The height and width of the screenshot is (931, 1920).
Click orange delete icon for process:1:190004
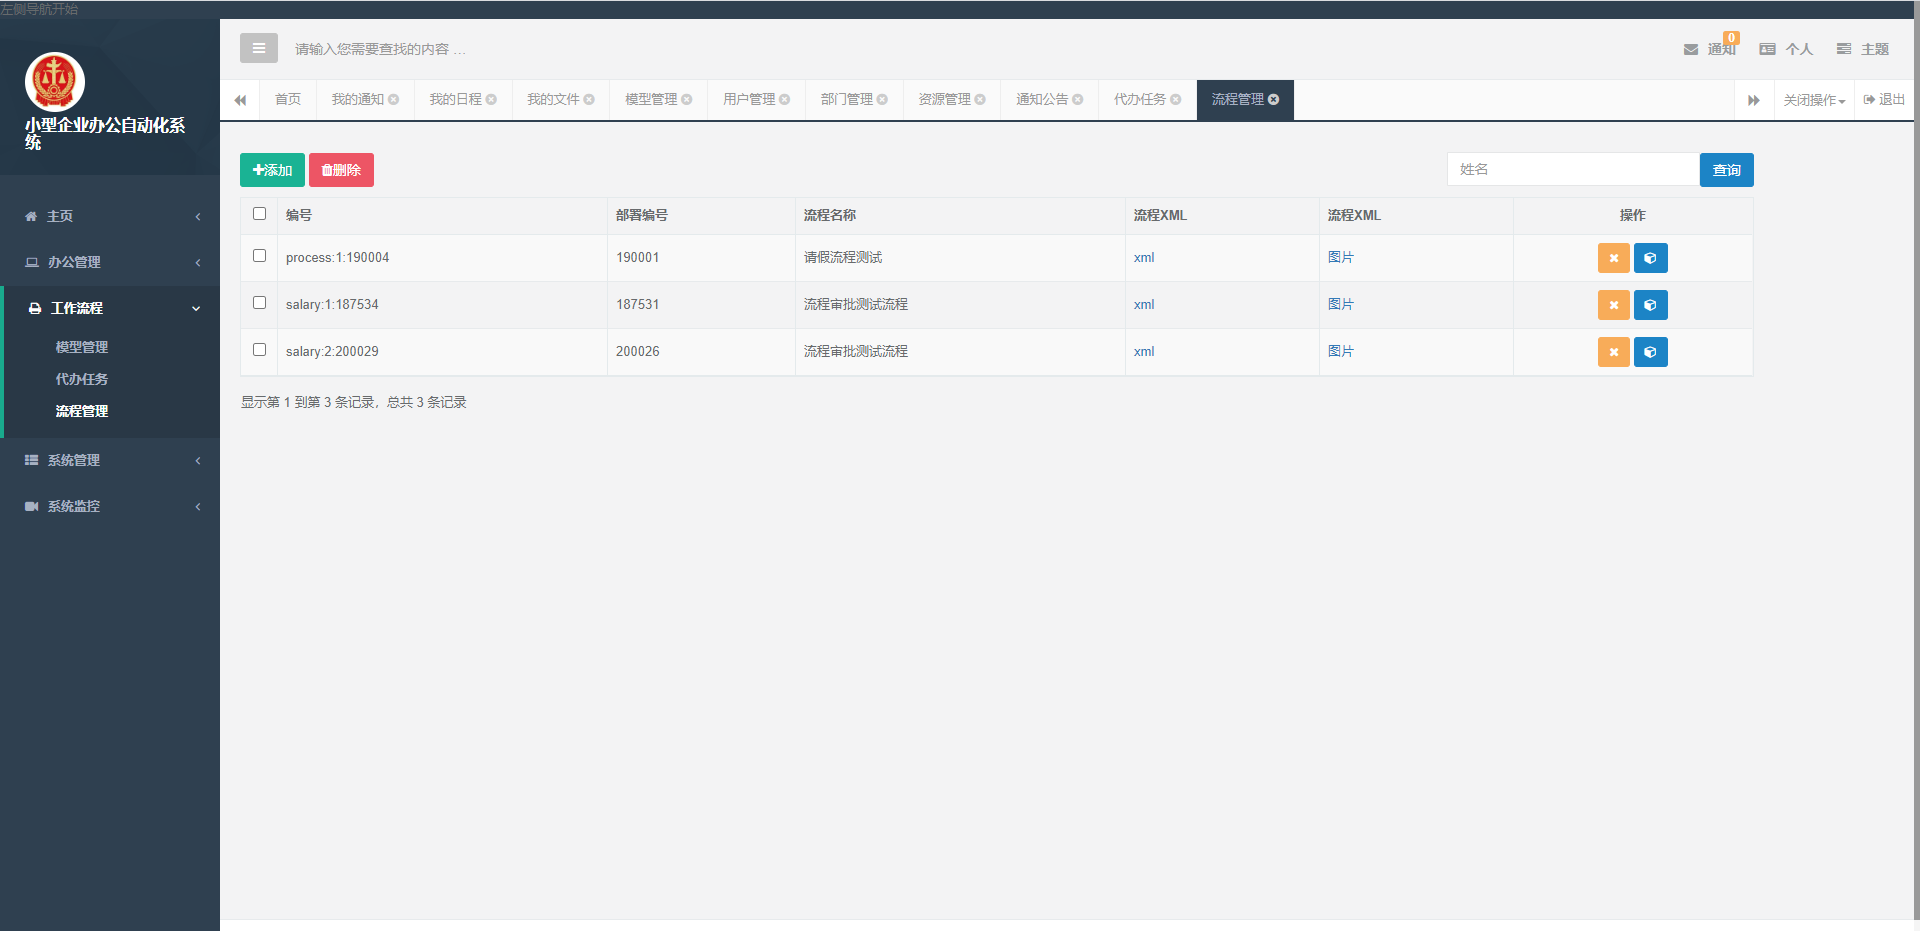pos(1614,258)
